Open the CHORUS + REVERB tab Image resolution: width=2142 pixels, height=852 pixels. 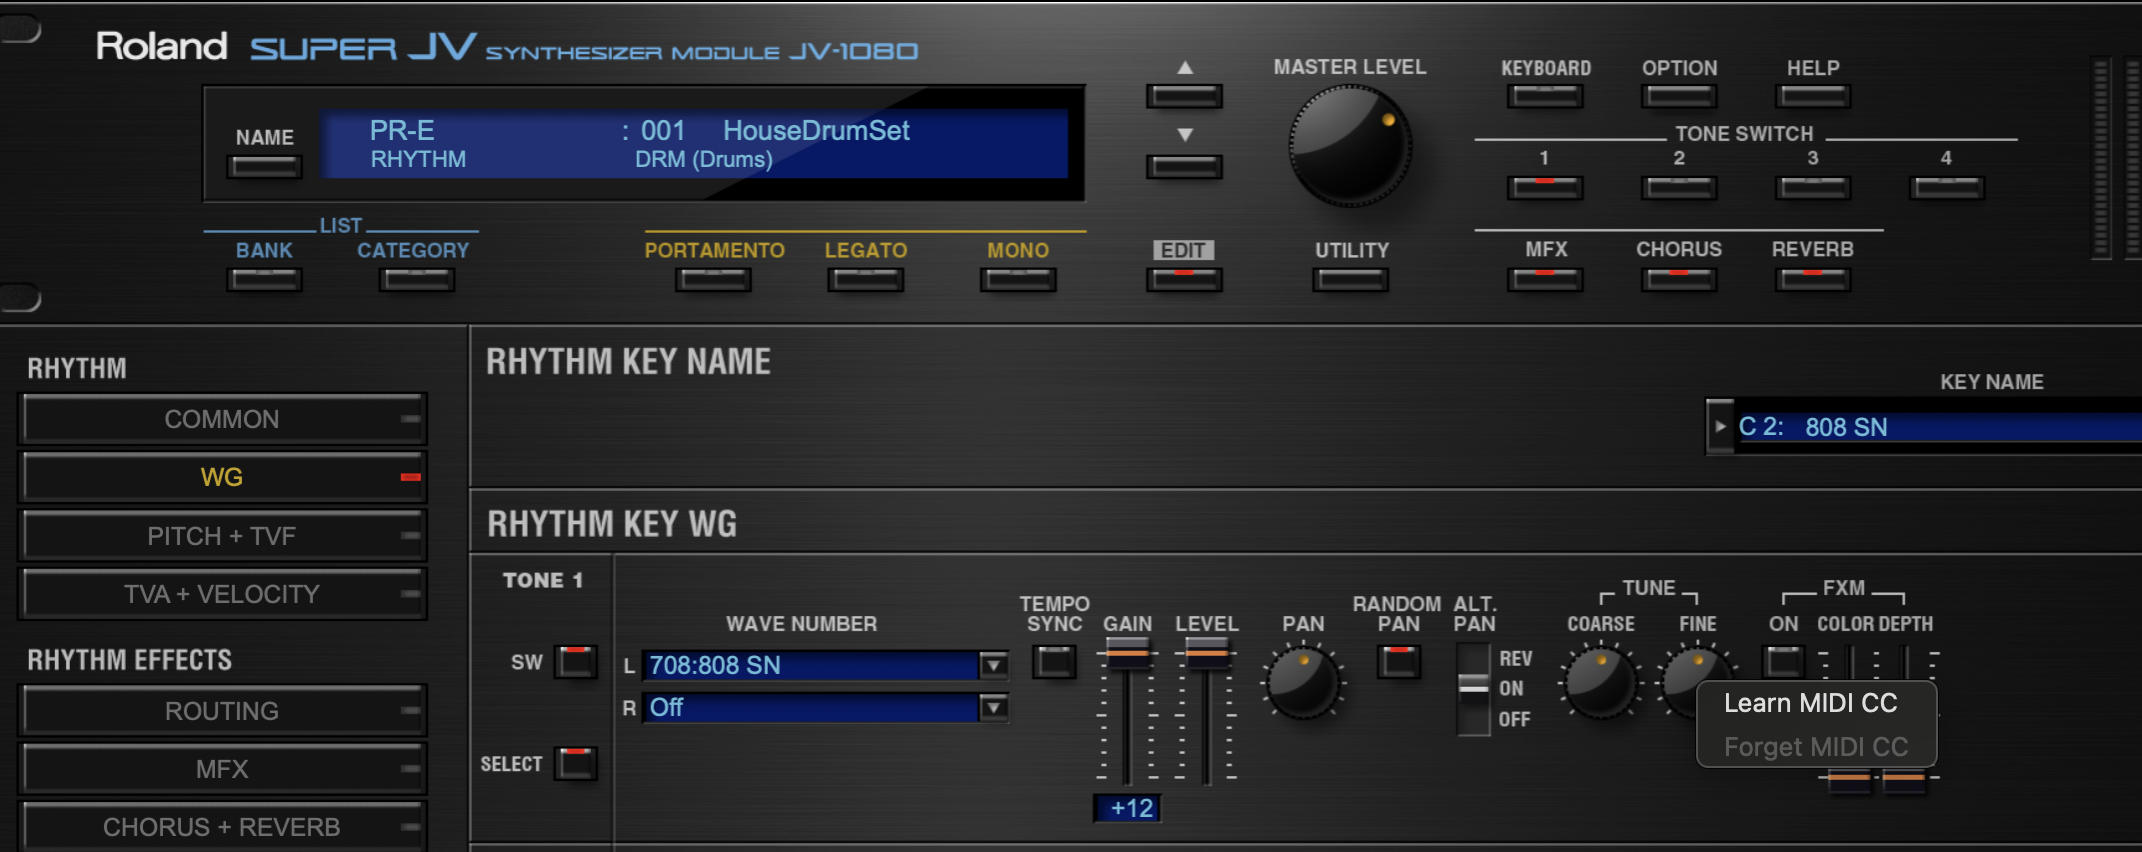(x=222, y=826)
